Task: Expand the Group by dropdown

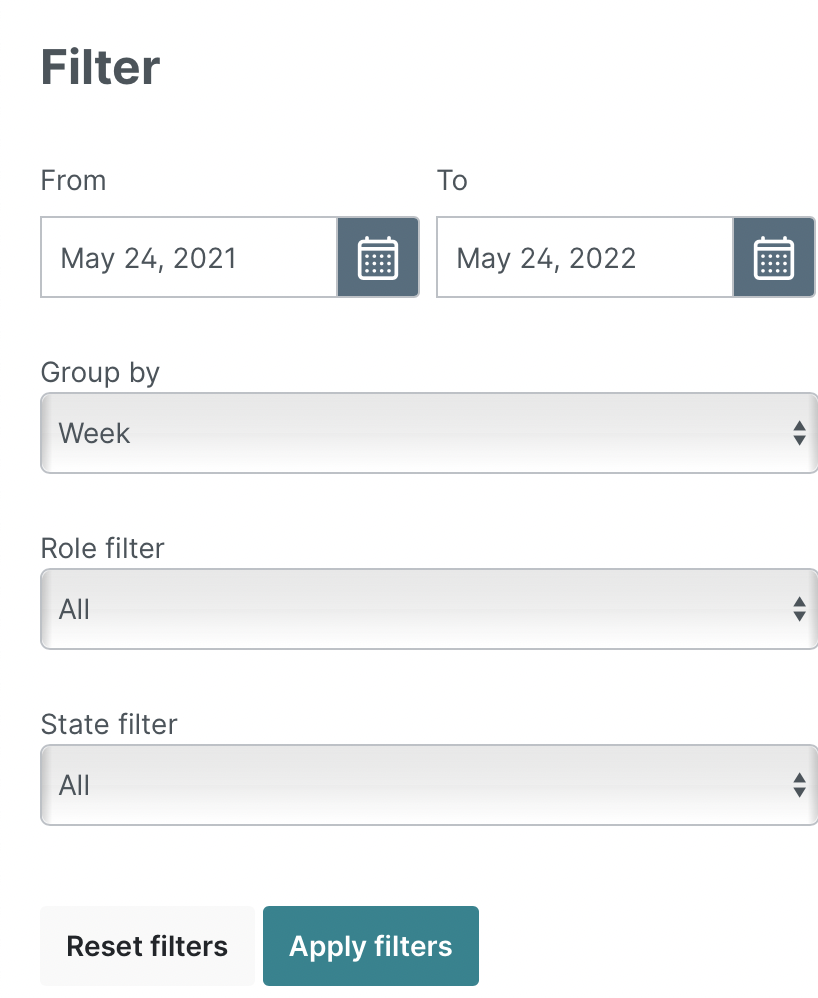Action: (429, 433)
